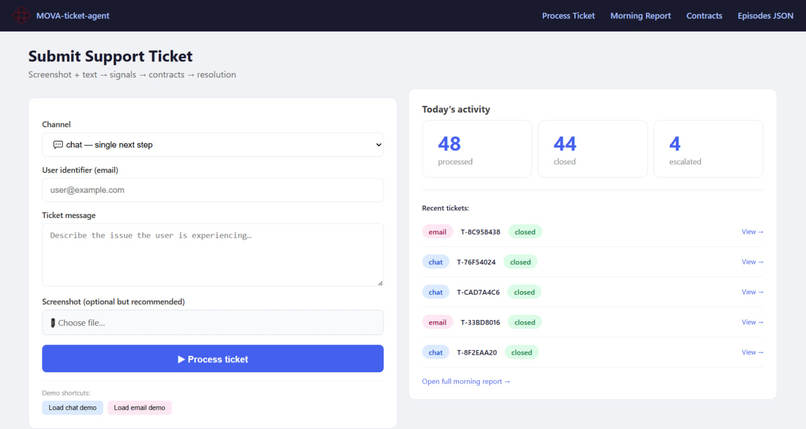Viewport: 806px width, 429px height.
Task: Click the 44 closed stat card
Action: coord(593,149)
